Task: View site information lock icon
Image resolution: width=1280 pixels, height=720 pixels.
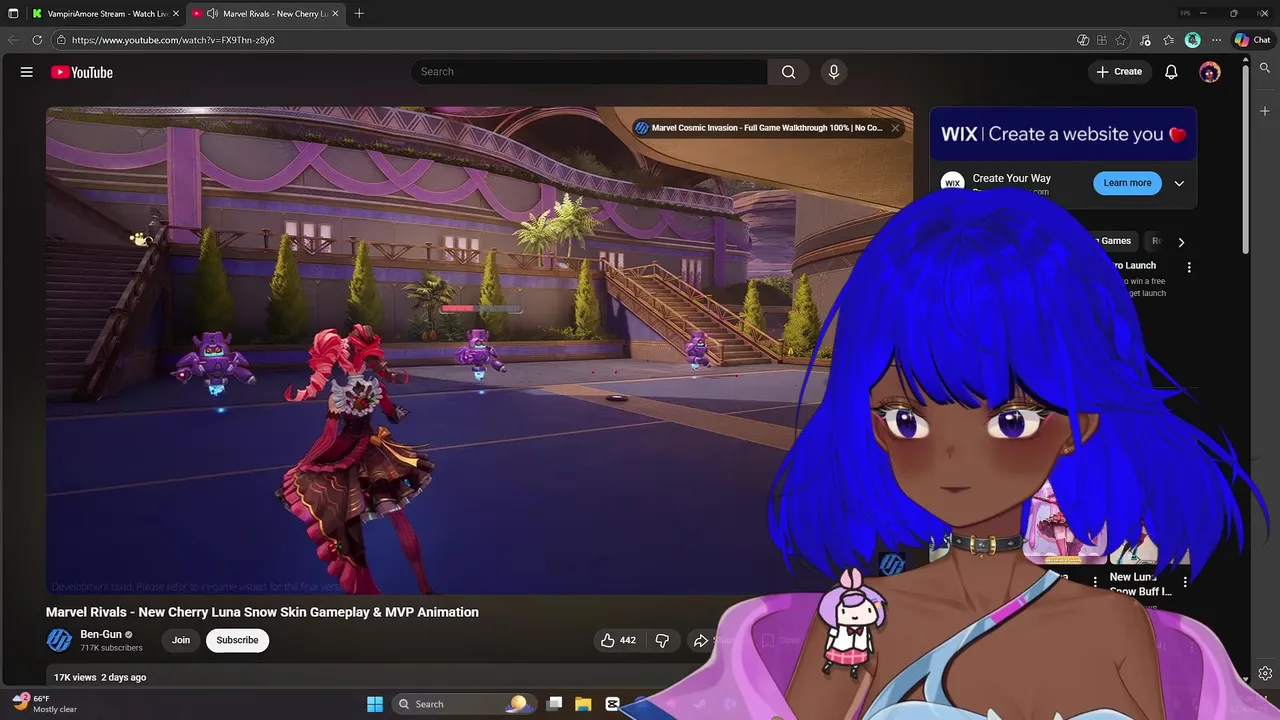Action: click(x=60, y=40)
